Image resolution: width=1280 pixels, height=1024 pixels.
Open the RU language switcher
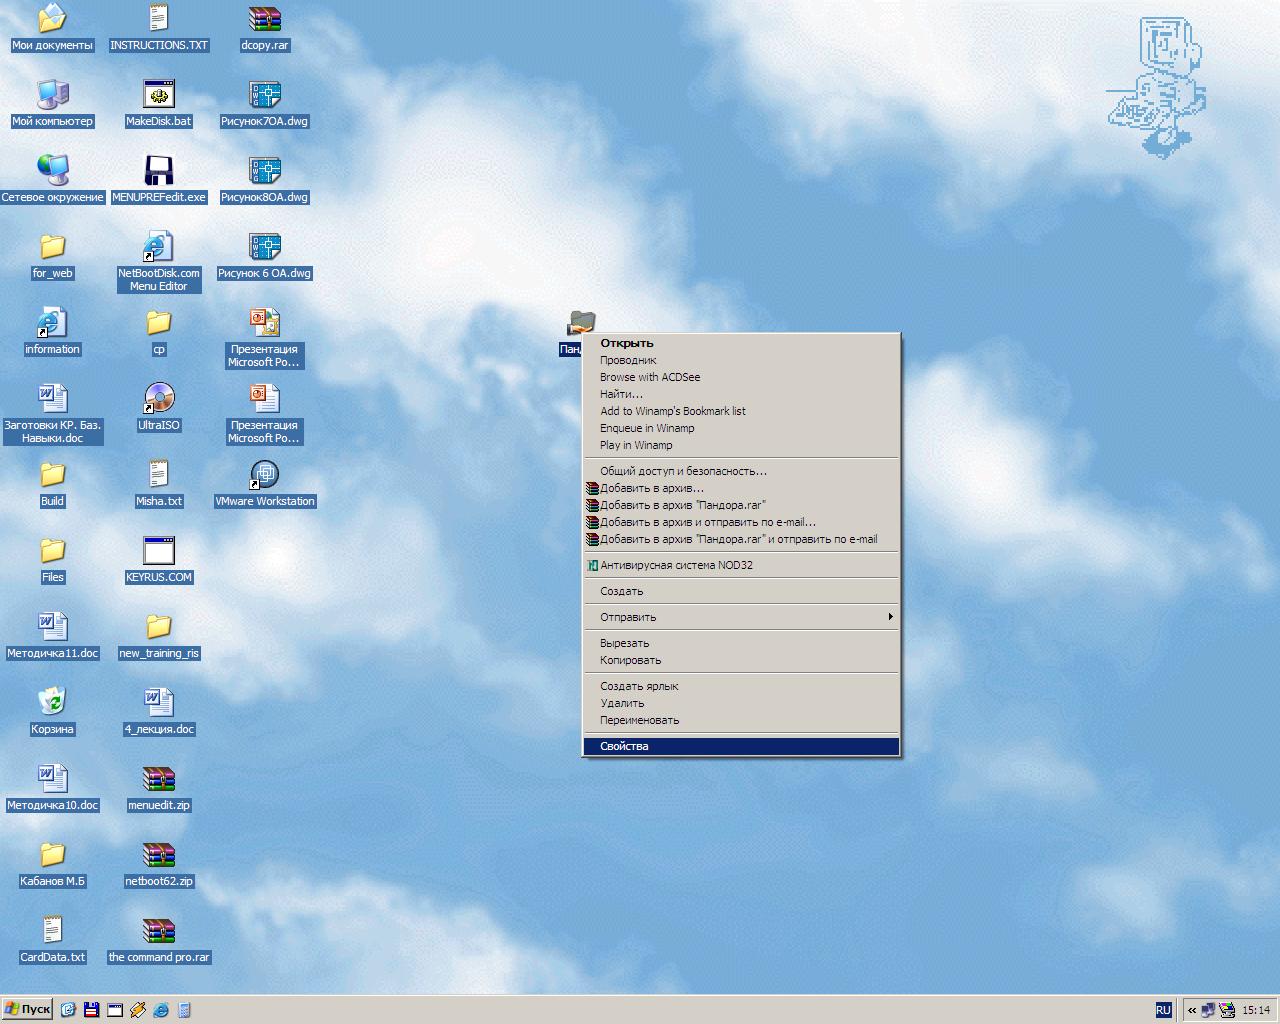click(1163, 1010)
